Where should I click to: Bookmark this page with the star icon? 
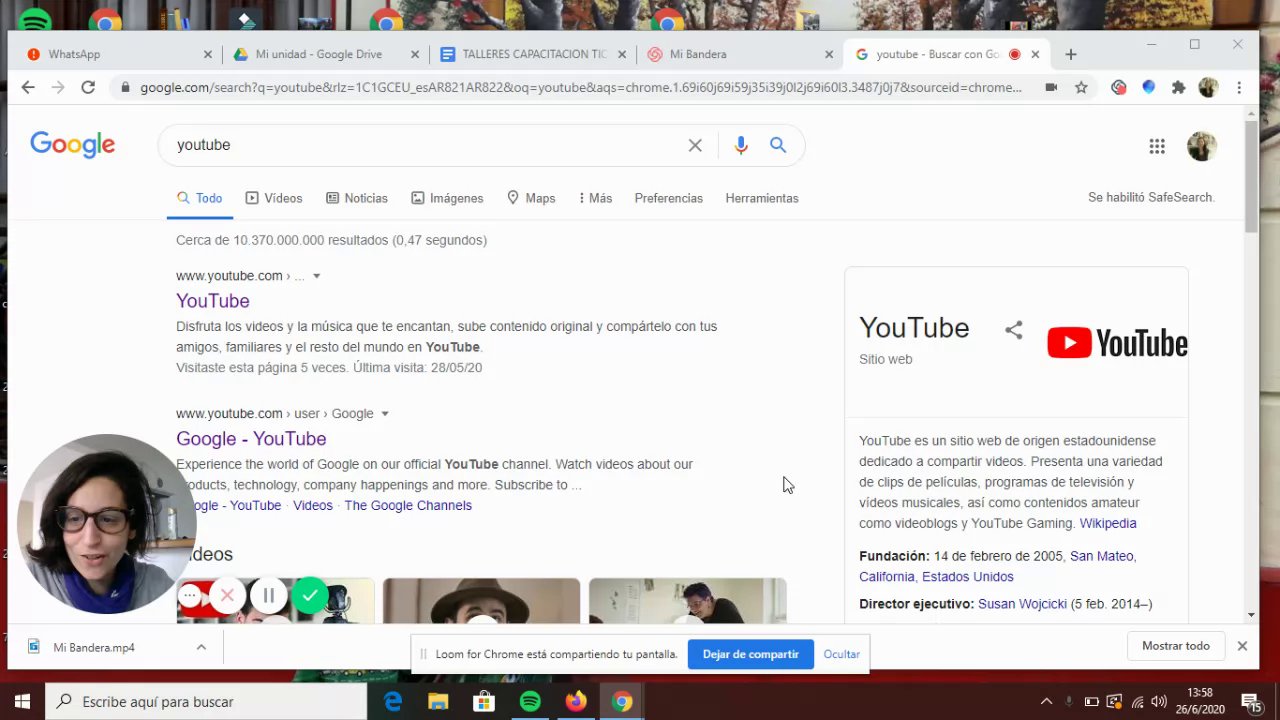pos(1081,88)
